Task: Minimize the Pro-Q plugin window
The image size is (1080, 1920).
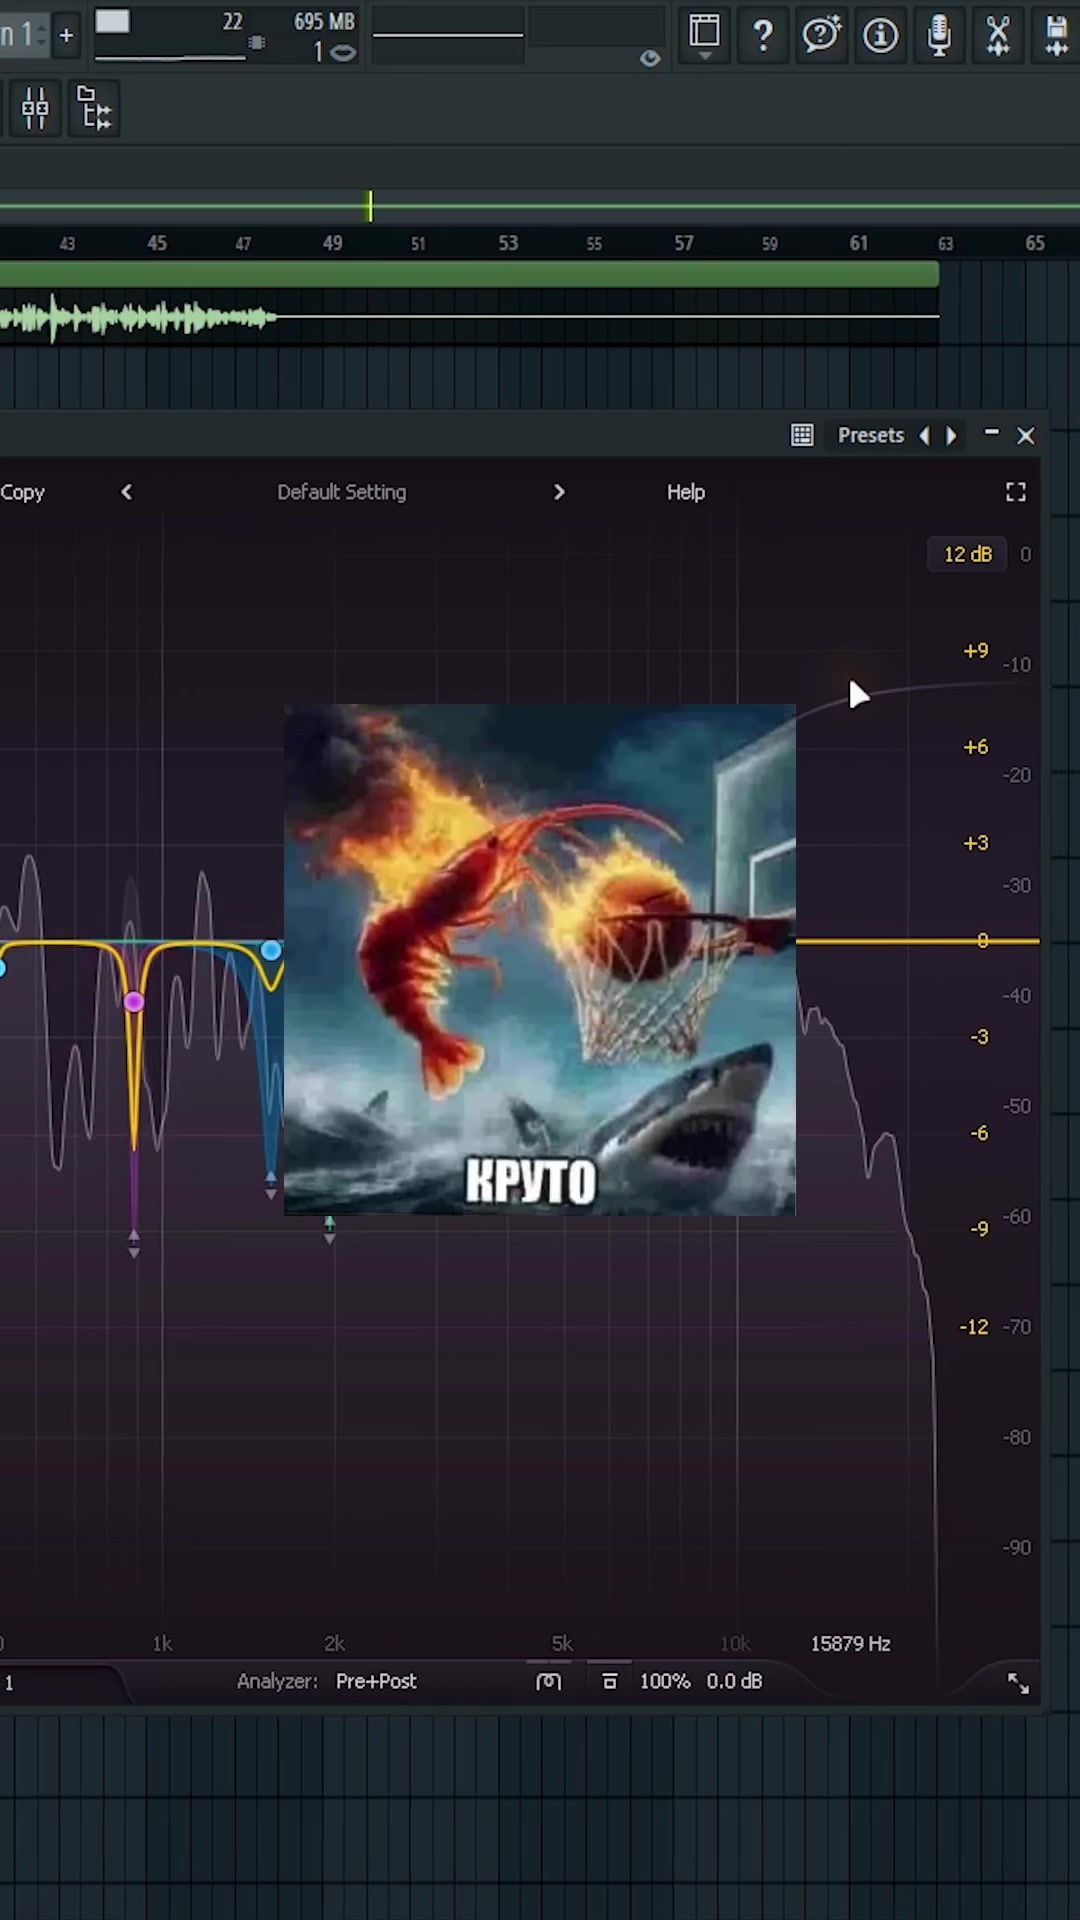Action: 991,433
